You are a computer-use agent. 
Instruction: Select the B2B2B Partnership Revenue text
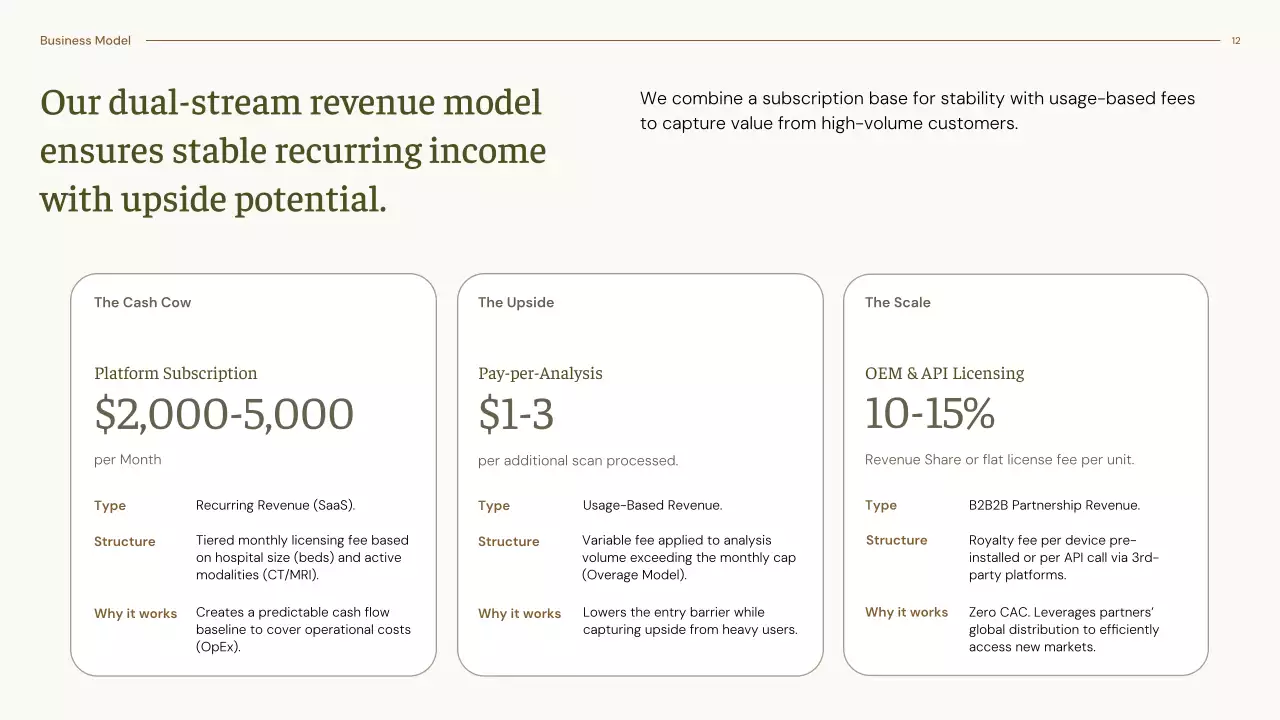[1054, 506]
